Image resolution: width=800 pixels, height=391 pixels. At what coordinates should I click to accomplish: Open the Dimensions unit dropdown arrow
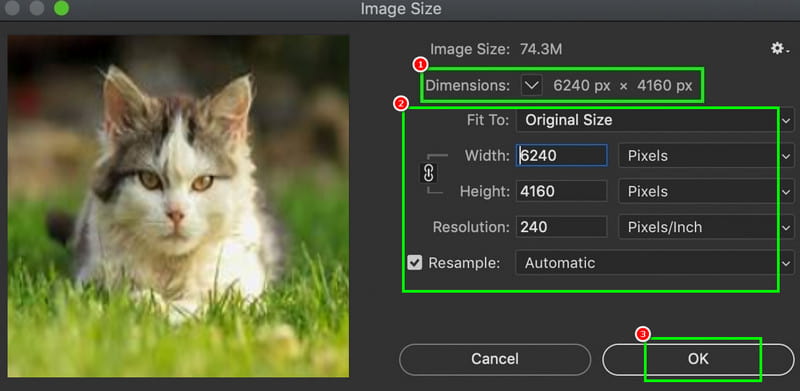click(532, 86)
